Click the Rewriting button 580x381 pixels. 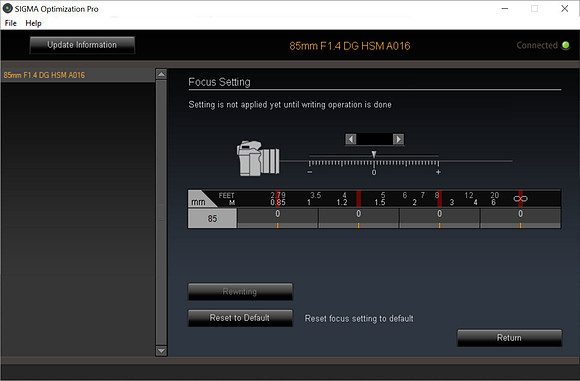pyautogui.click(x=240, y=292)
